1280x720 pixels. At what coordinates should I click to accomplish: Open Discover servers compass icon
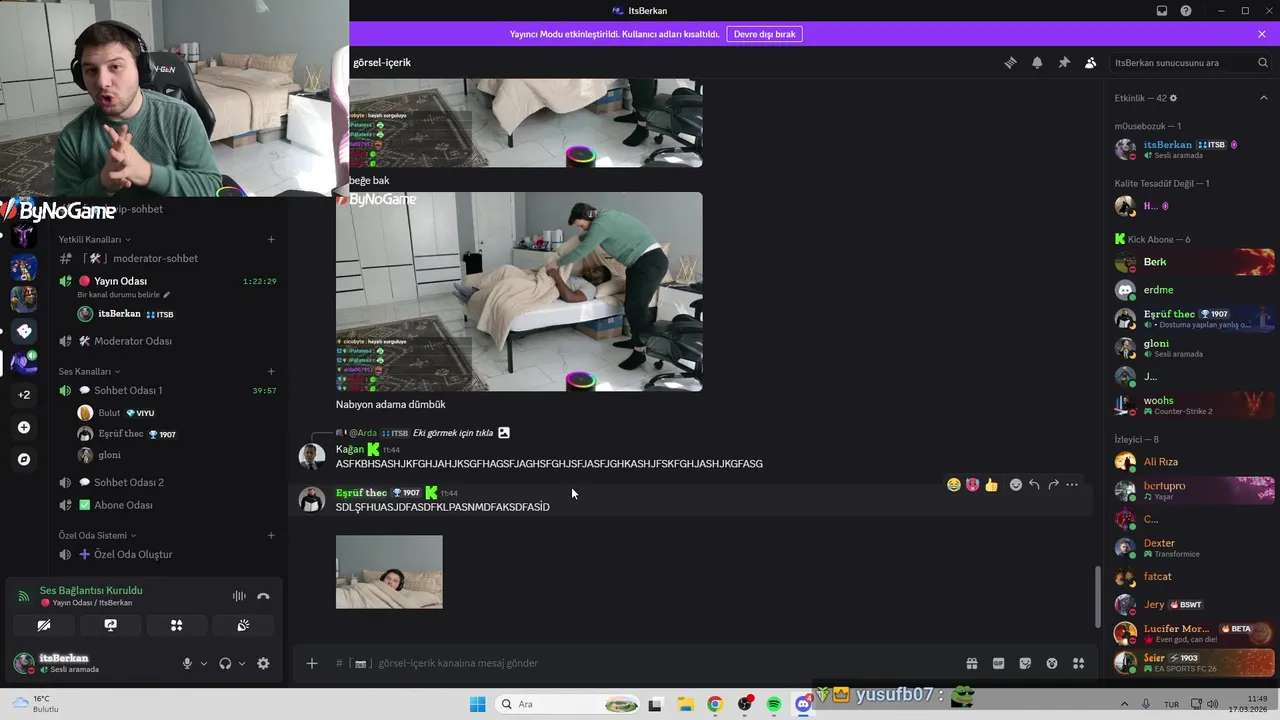(24, 459)
